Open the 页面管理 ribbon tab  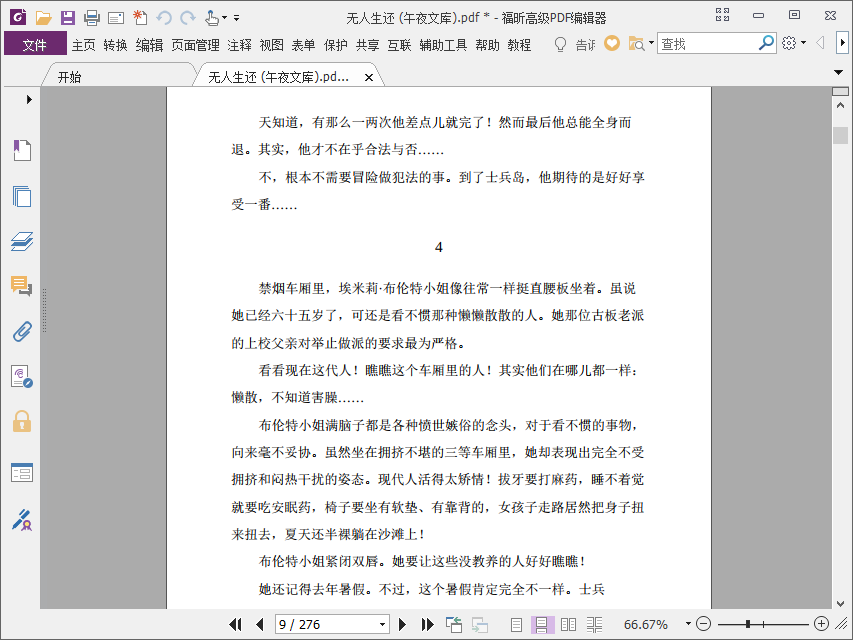[x=195, y=45]
